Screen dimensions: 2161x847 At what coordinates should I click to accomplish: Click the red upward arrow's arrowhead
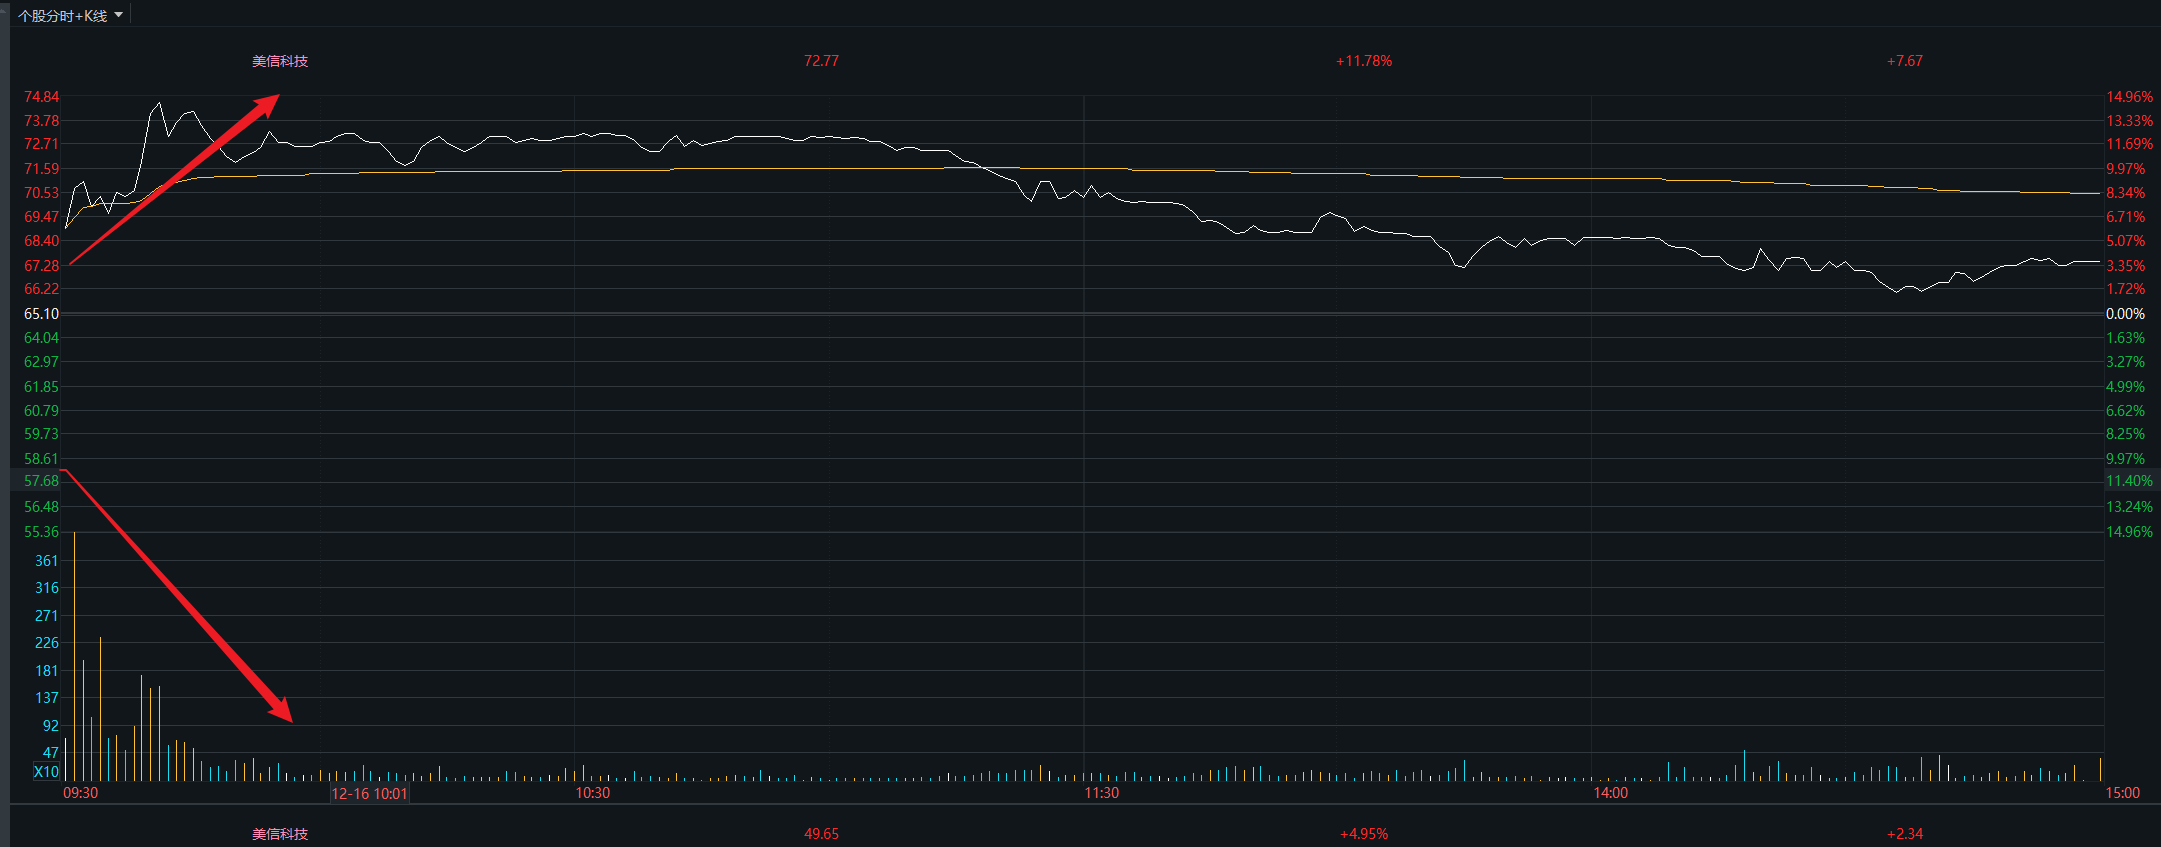tap(268, 103)
